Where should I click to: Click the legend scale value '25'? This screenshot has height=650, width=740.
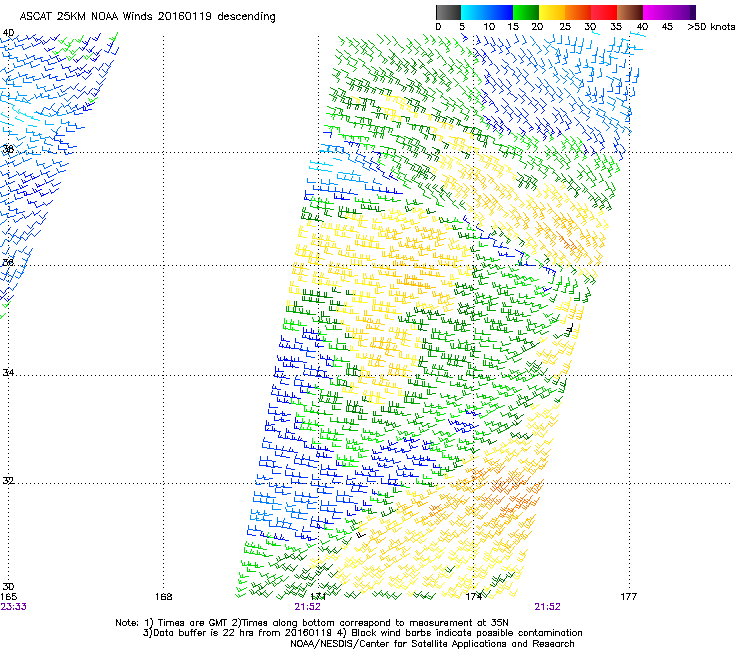pos(565,27)
